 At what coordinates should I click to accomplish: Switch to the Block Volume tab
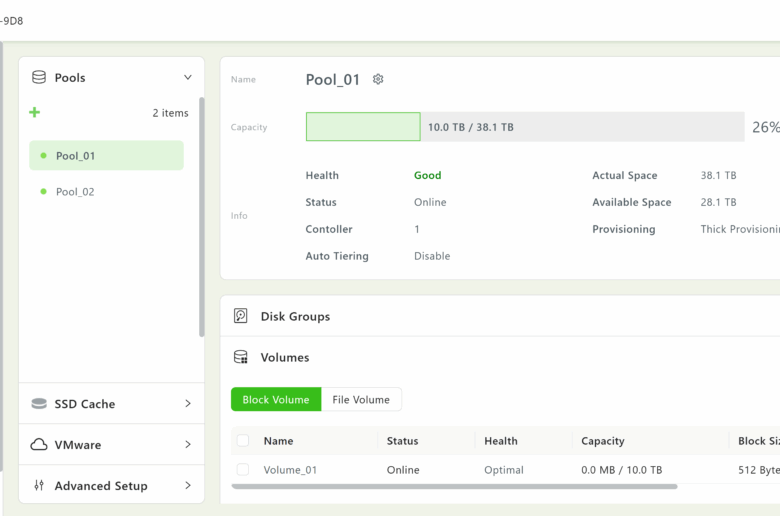(276, 400)
